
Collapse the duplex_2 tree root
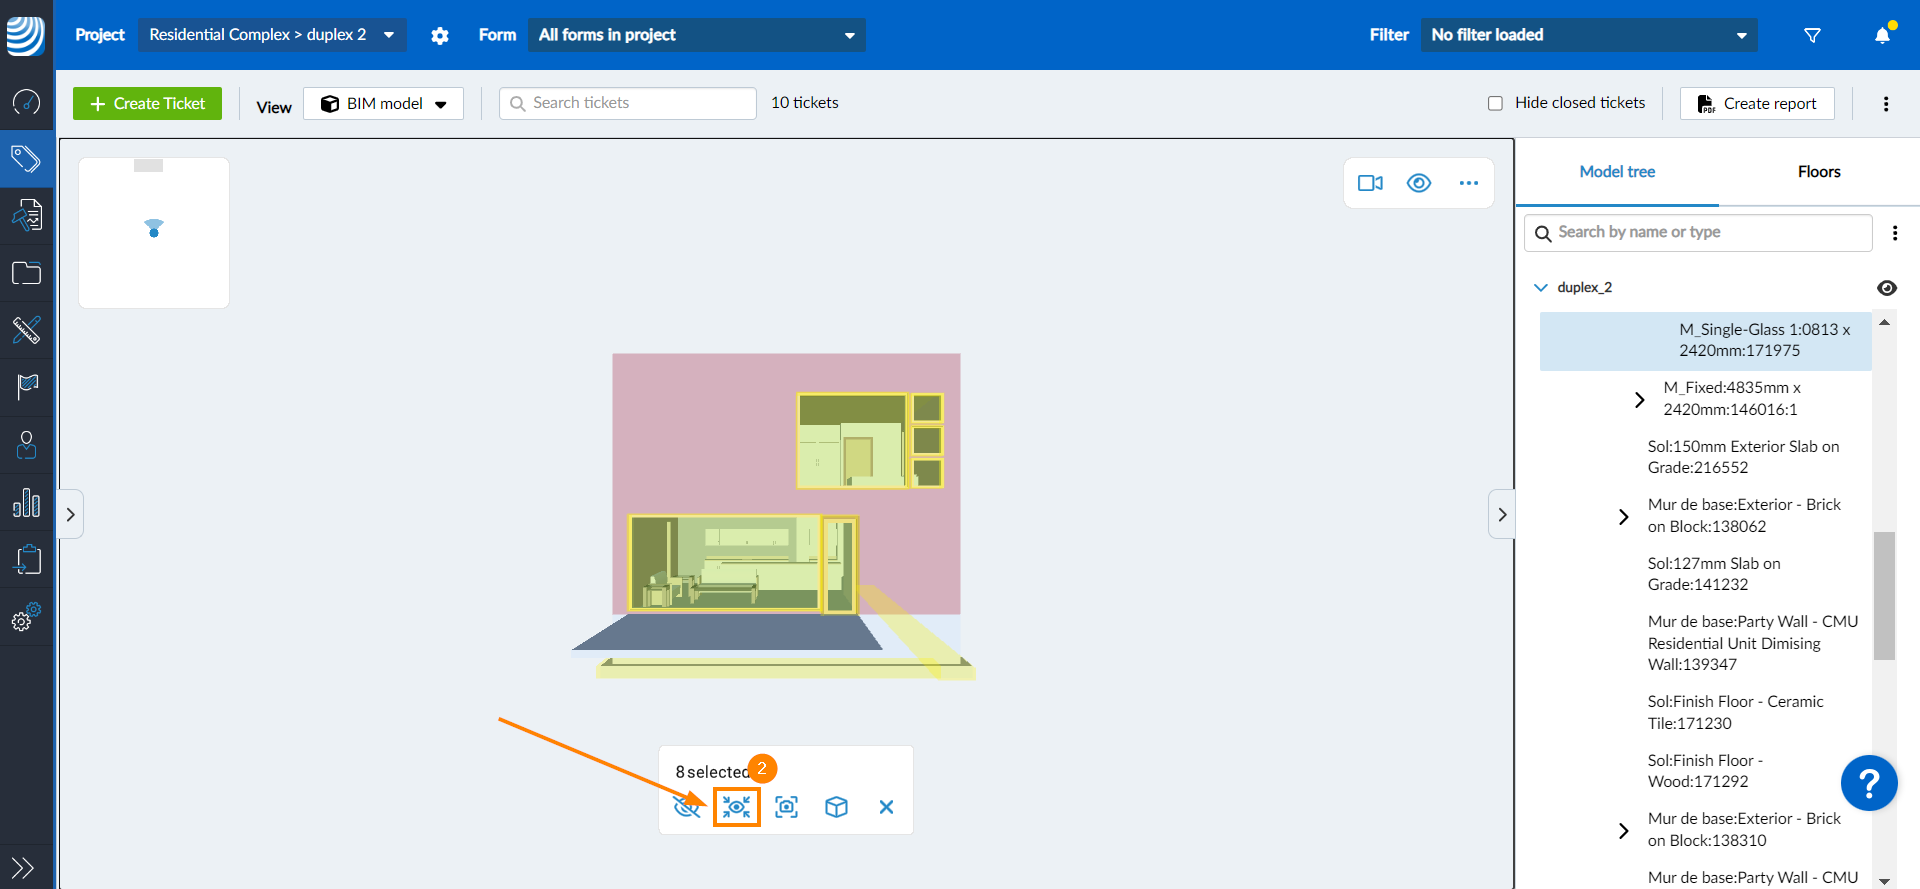(x=1540, y=288)
